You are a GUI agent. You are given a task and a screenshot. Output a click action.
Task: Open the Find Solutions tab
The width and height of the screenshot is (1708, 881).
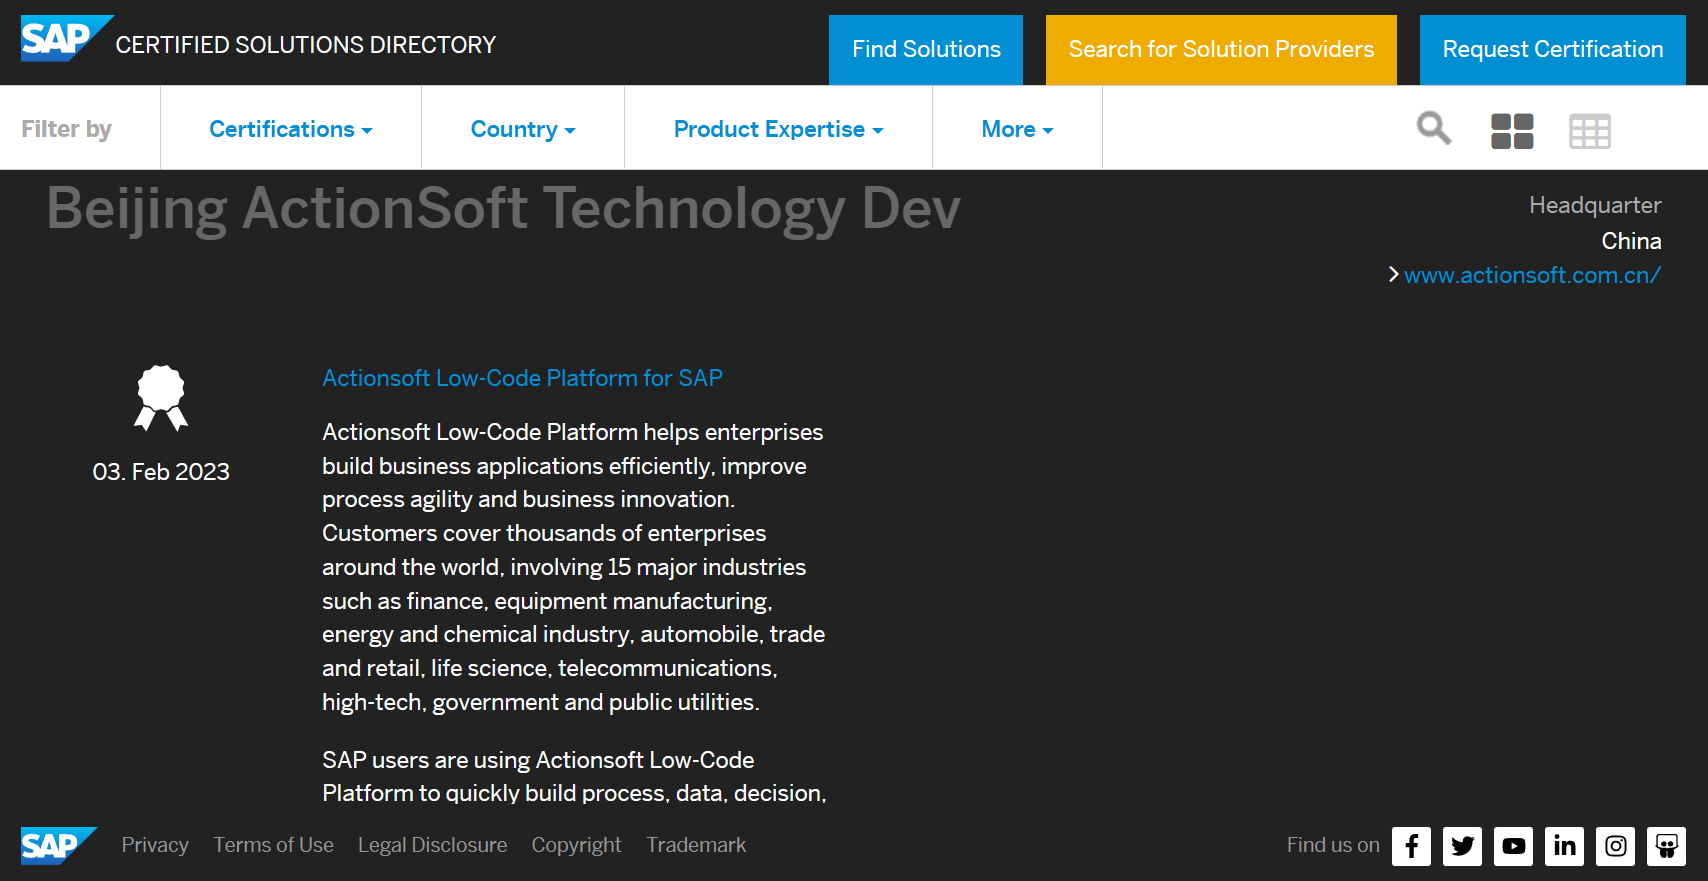point(926,50)
